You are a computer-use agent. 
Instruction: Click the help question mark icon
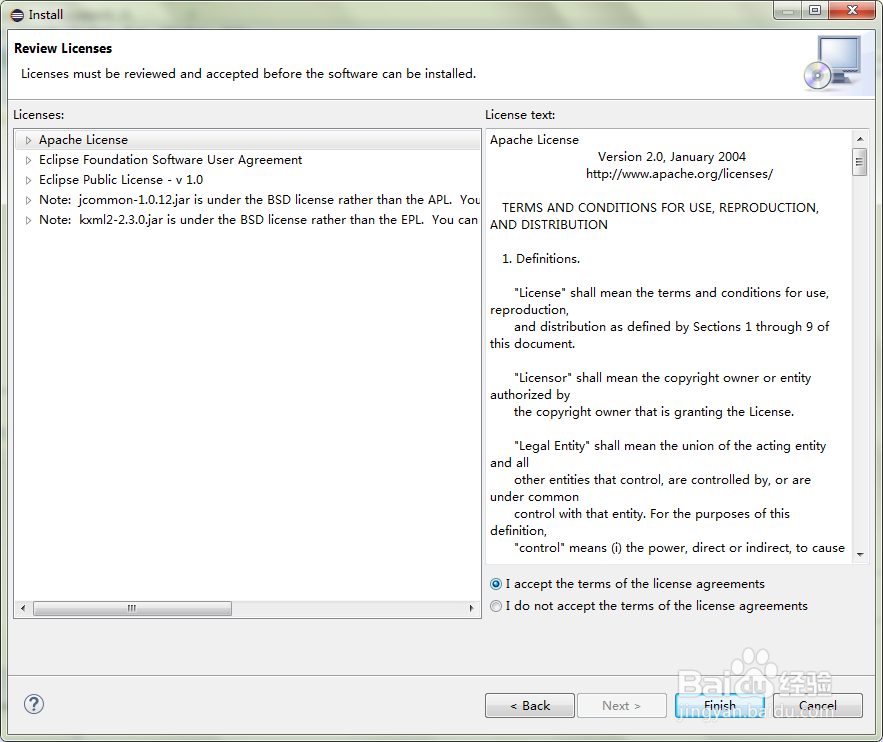[34, 704]
